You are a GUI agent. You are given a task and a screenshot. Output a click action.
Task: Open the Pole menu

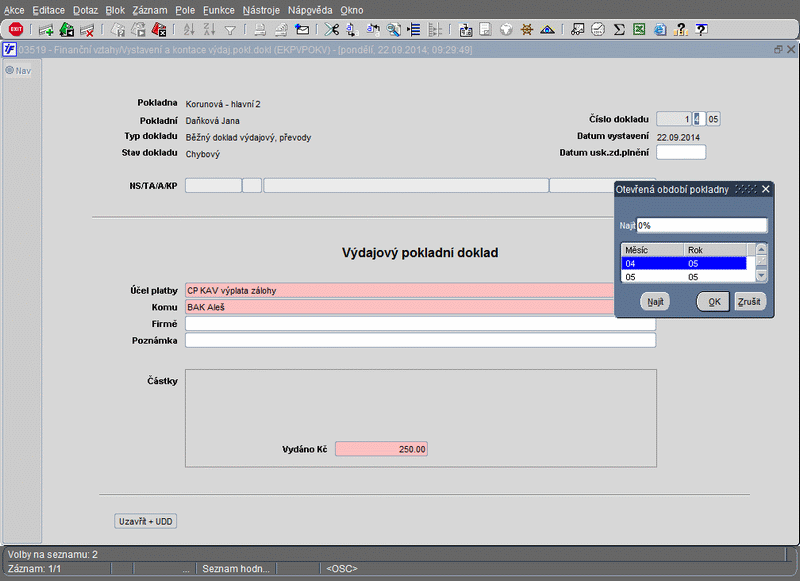185,10
